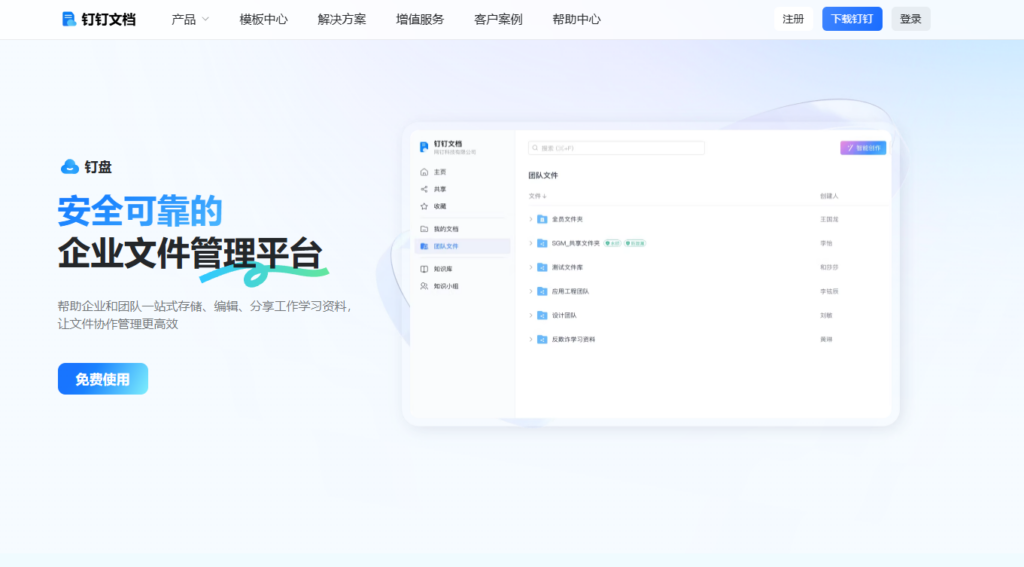Click the 钉盘 product name text
The height and width of the screenshot is (567, 1024).
coord(98,167)
